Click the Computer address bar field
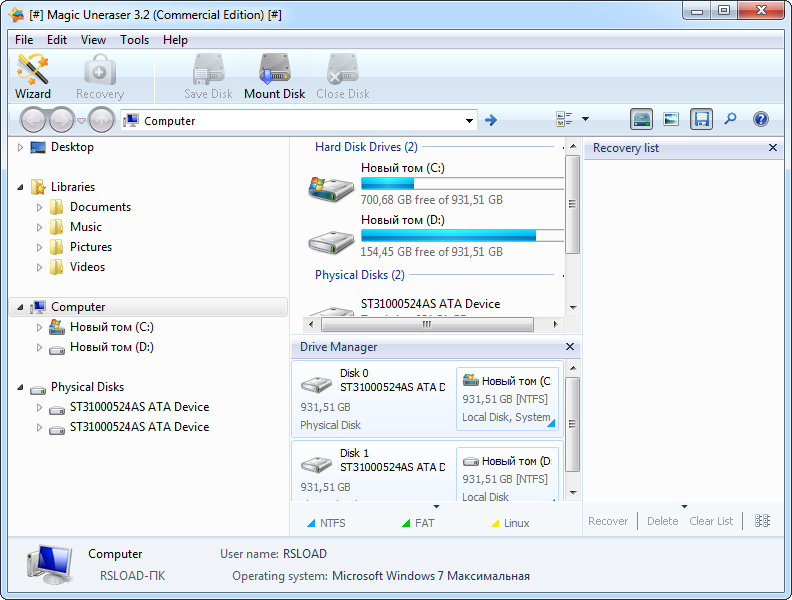This screenshot has width=792, height=600. tap(299, 121)
